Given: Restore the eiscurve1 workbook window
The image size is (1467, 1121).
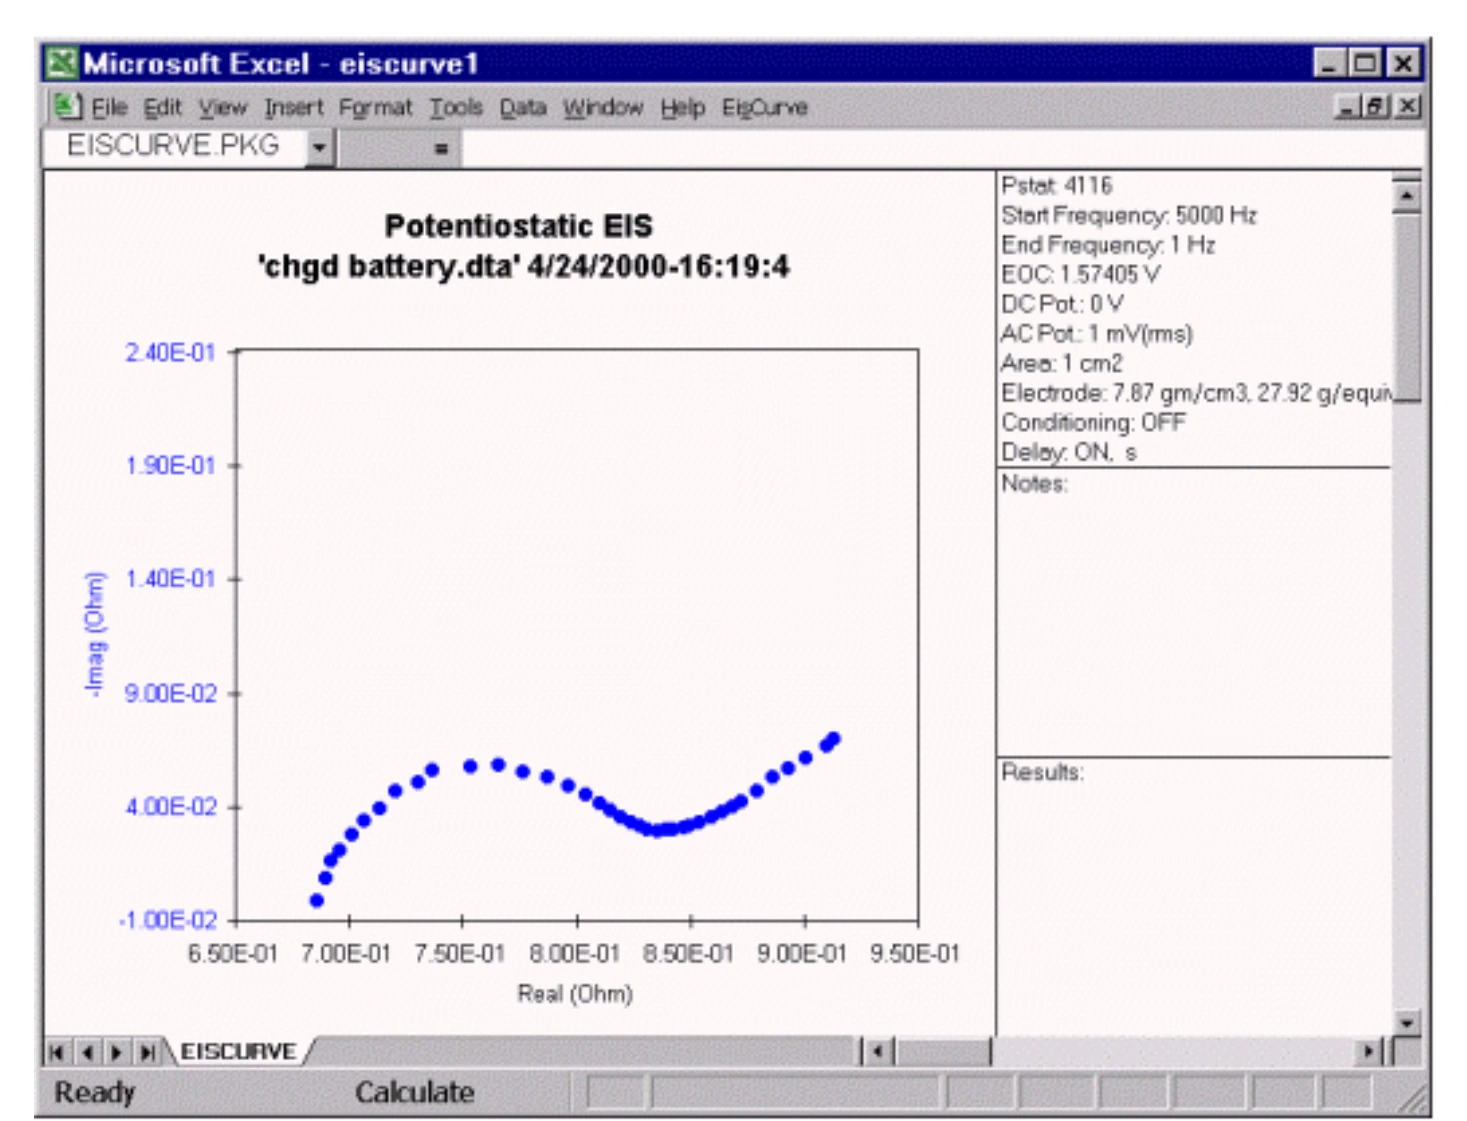Looking at the screenshot, I should coord(1376,106).
